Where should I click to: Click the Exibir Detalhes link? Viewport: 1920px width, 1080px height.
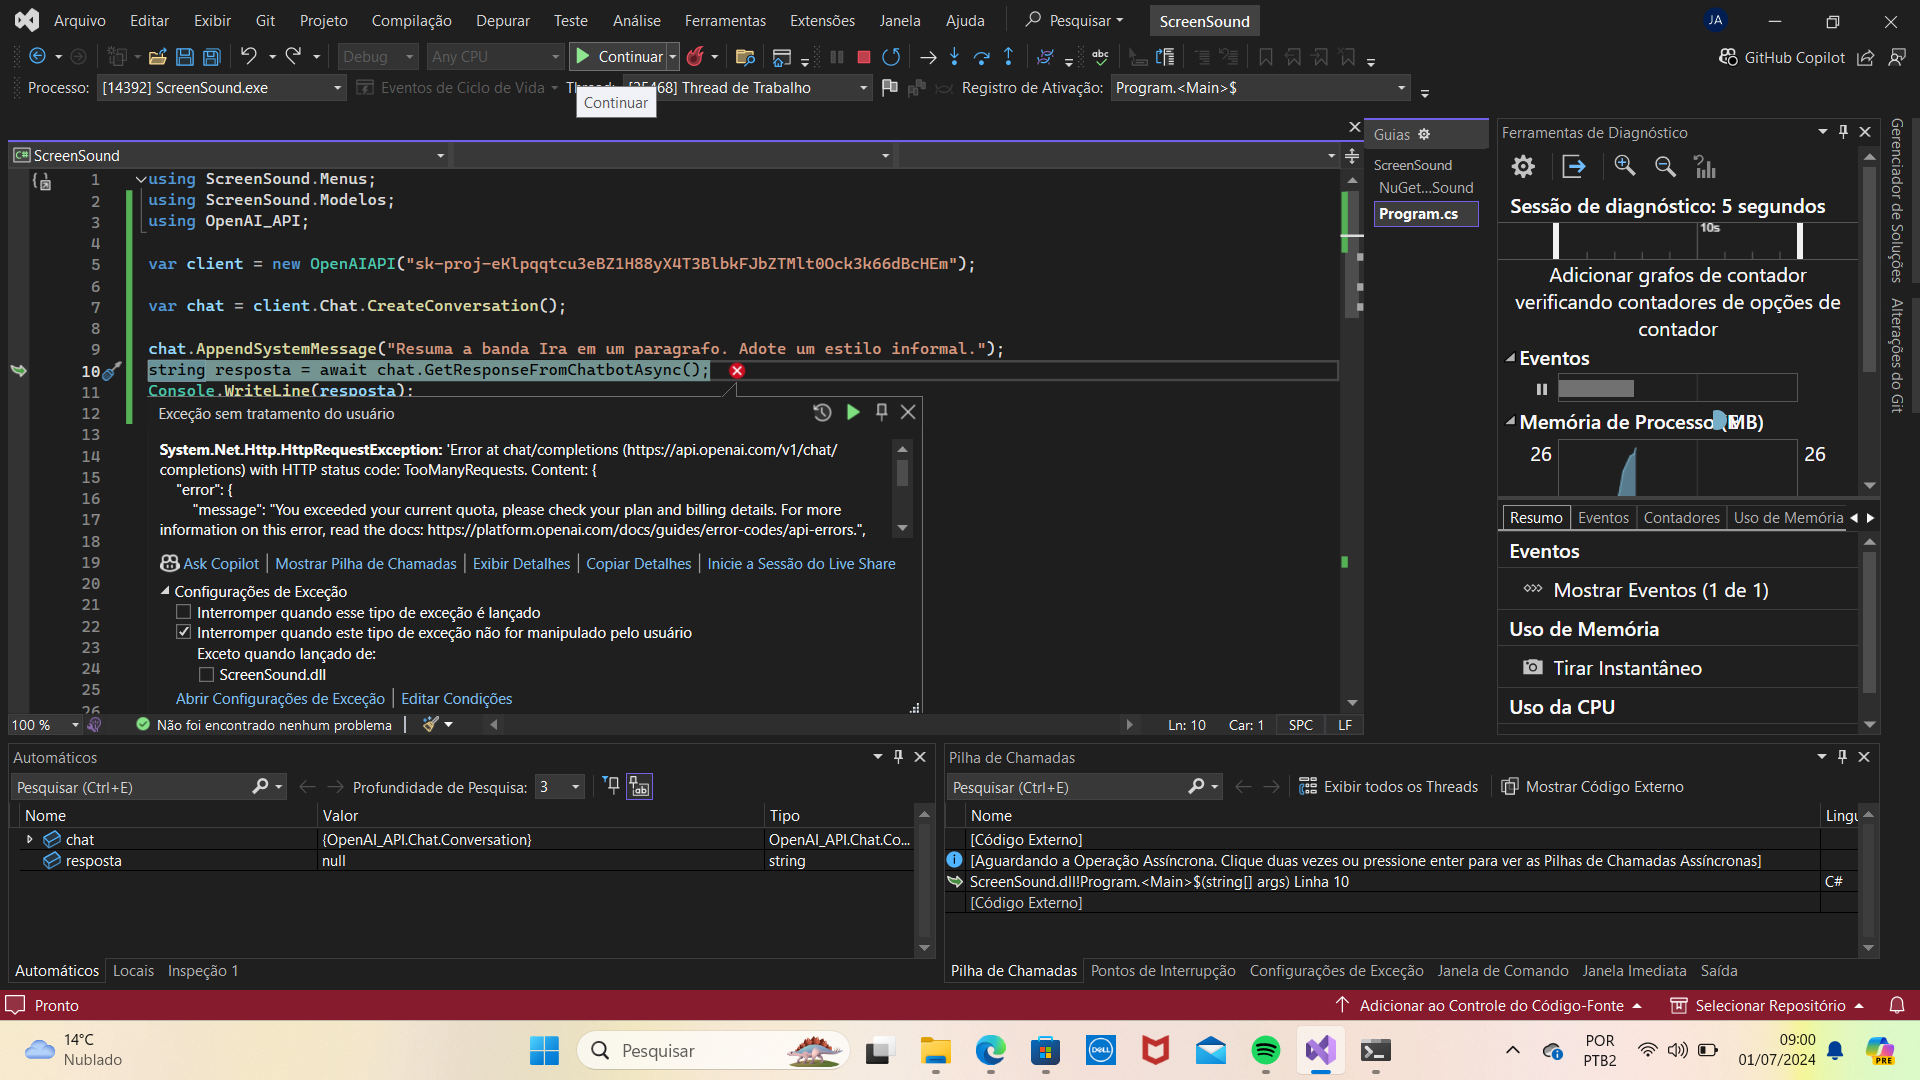pyautogui.click(x=521, y=563)
